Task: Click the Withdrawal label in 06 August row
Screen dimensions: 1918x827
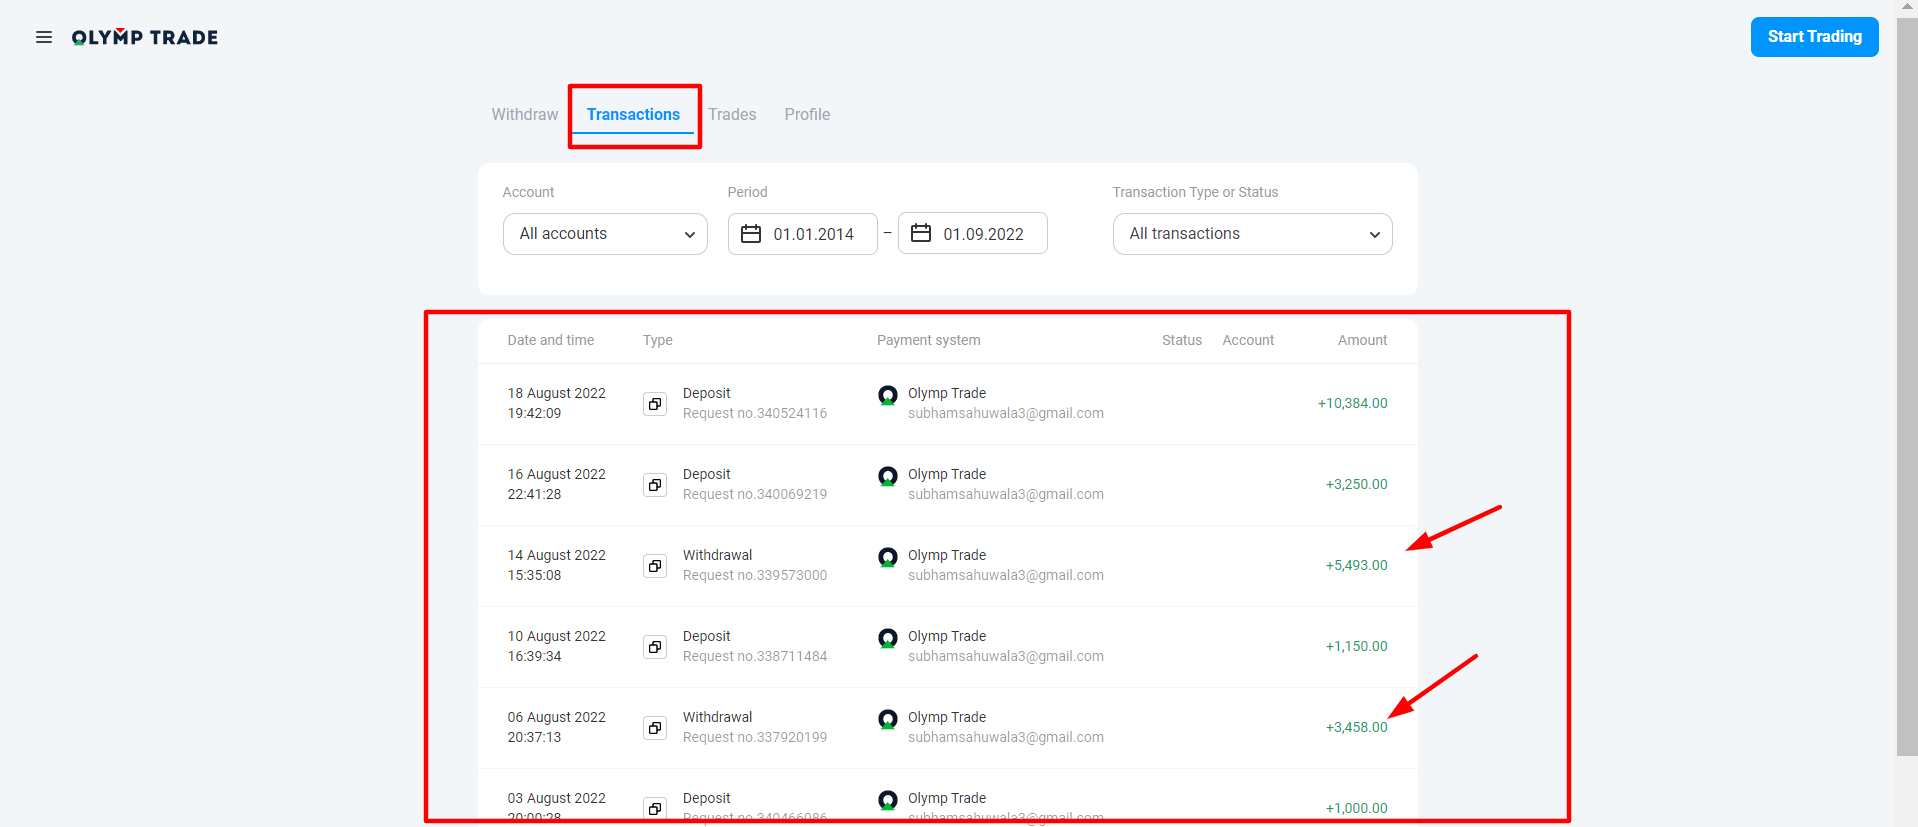Action: (718, 717)
